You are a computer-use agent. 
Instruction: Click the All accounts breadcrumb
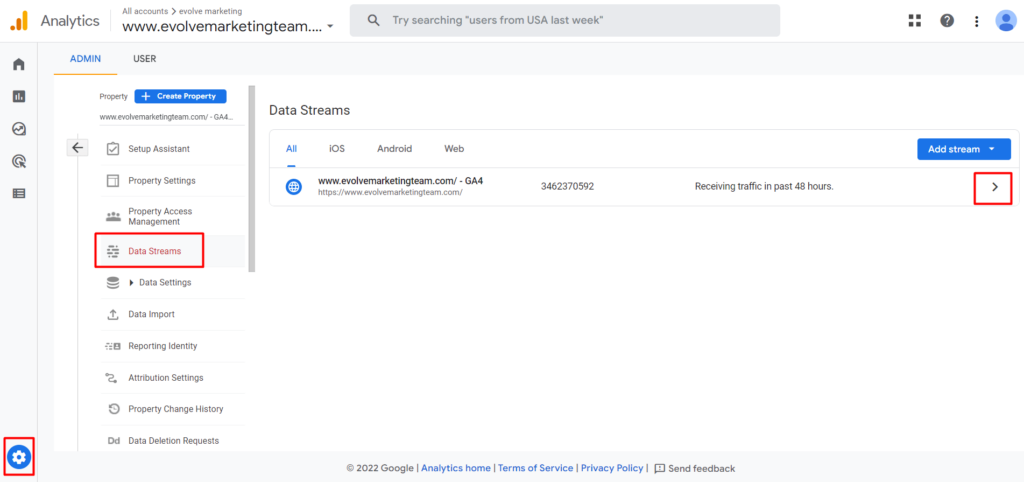coord(145,11)
